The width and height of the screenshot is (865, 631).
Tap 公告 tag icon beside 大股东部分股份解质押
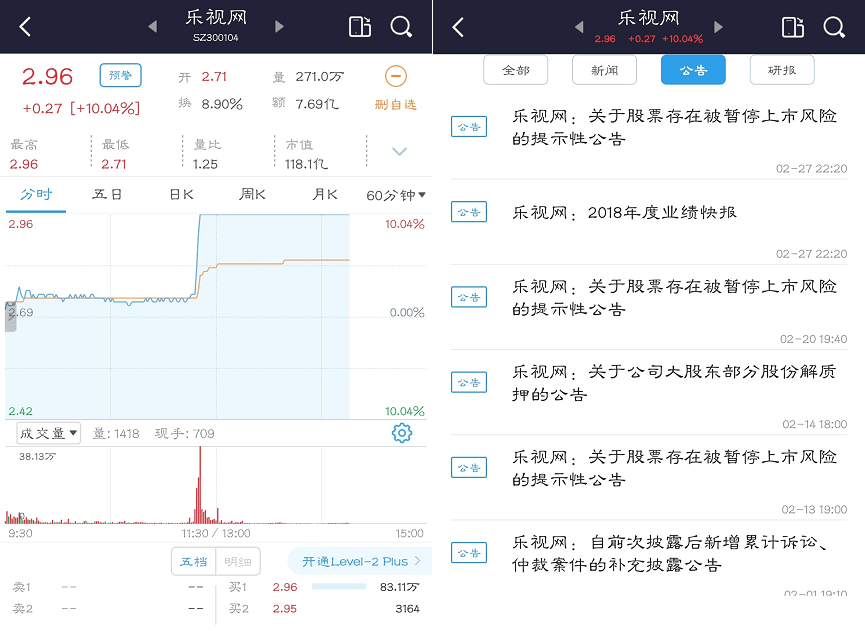tap(469, 382)
